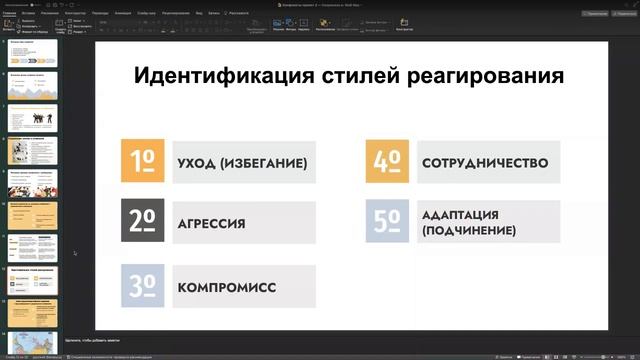Click the zoom slider in status bar
The width and height of the screenshot is (640, 360).
597,357
